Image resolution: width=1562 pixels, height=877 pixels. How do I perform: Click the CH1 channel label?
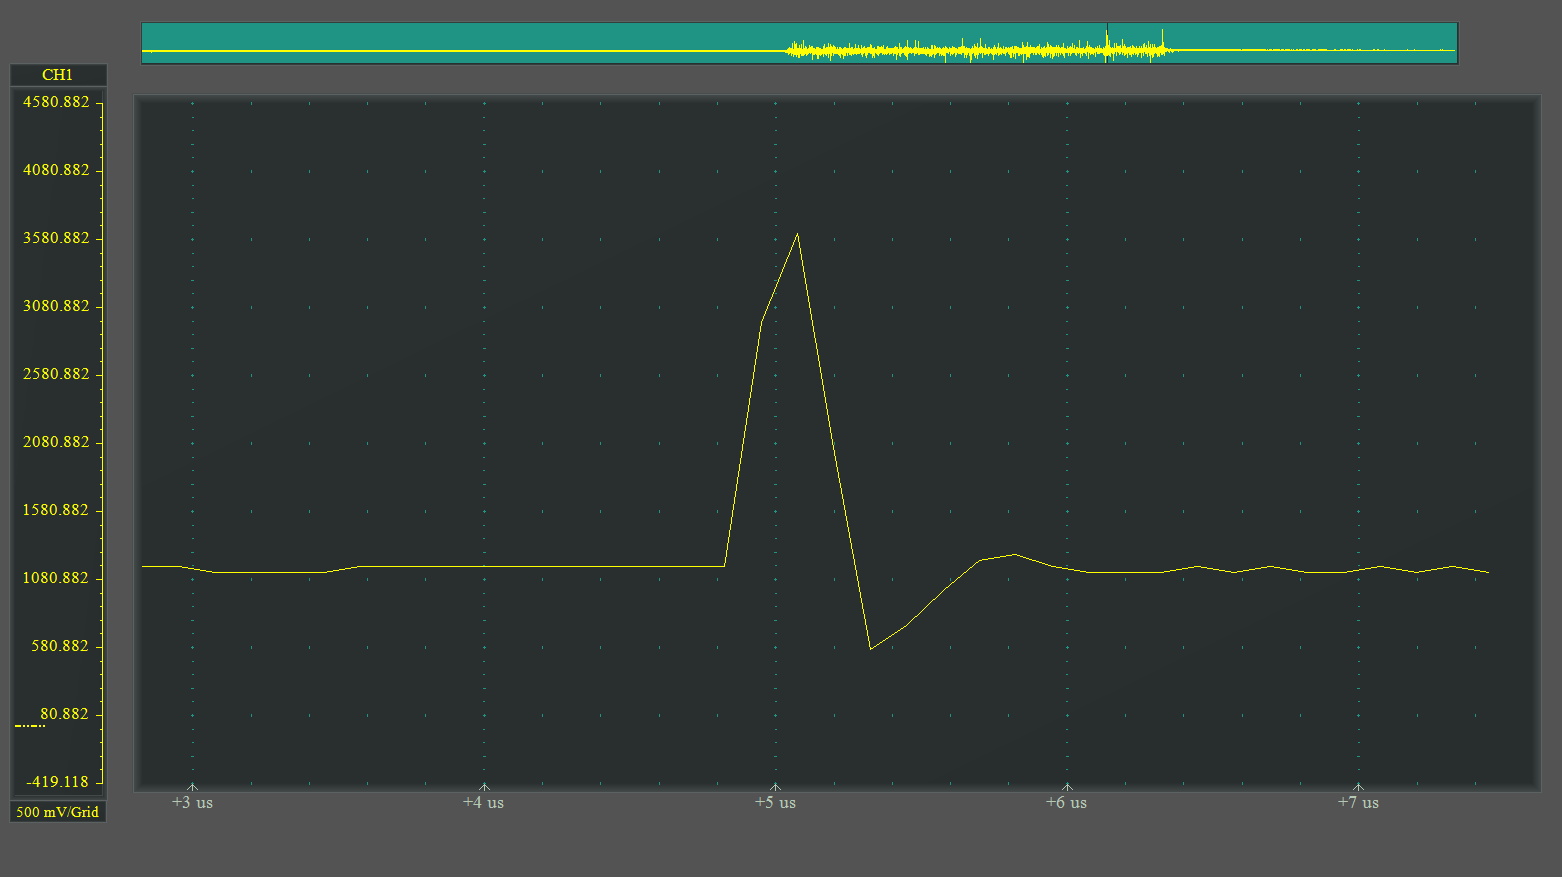(x=58, y=75)
